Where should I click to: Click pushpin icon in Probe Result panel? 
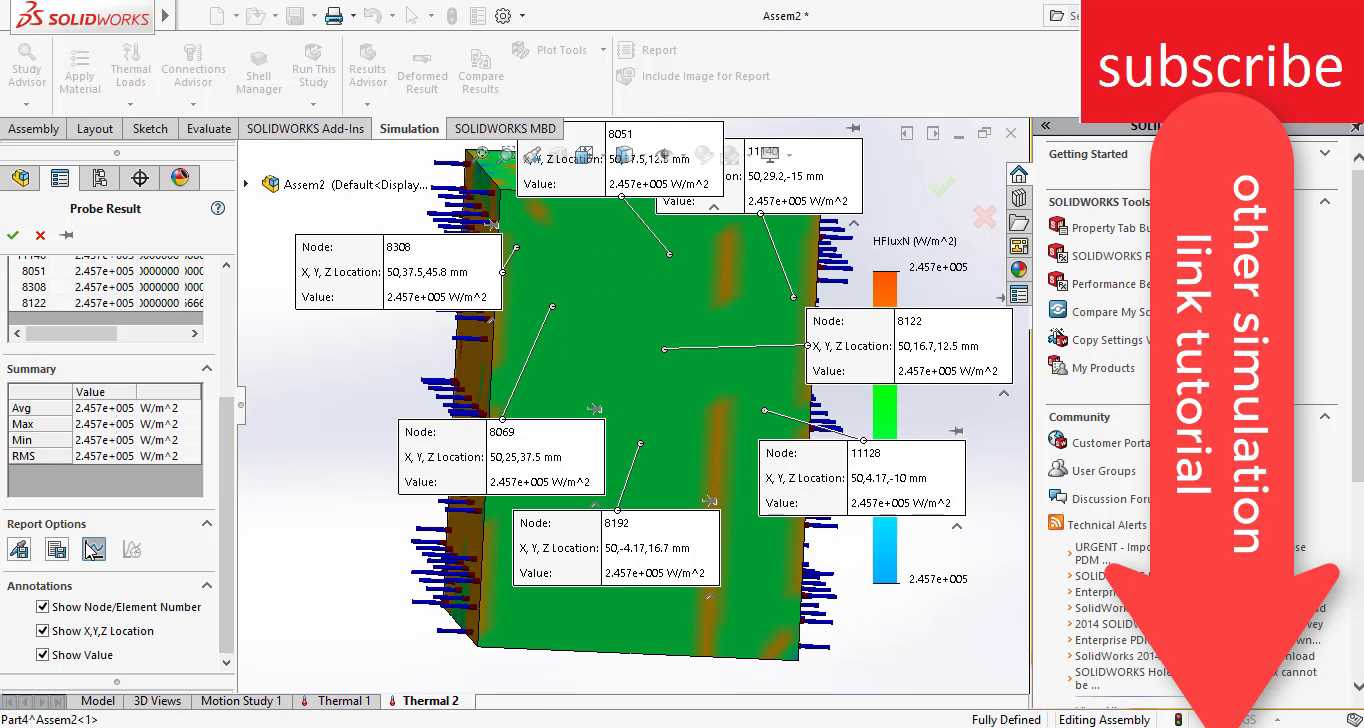67,235
